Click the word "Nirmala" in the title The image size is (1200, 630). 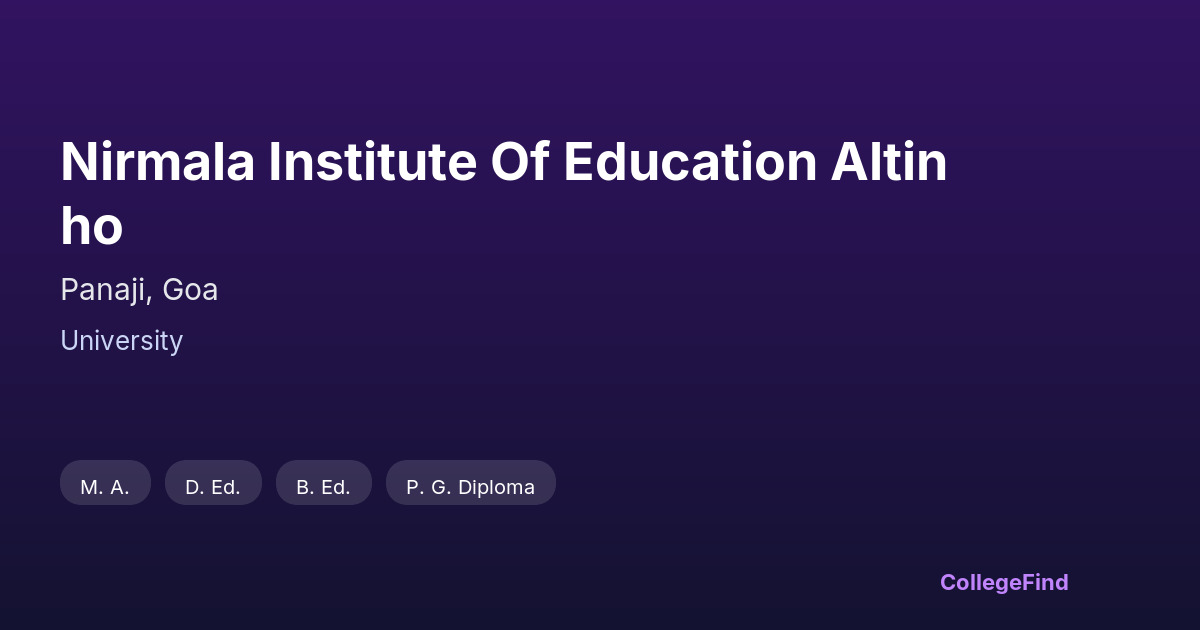157,163
